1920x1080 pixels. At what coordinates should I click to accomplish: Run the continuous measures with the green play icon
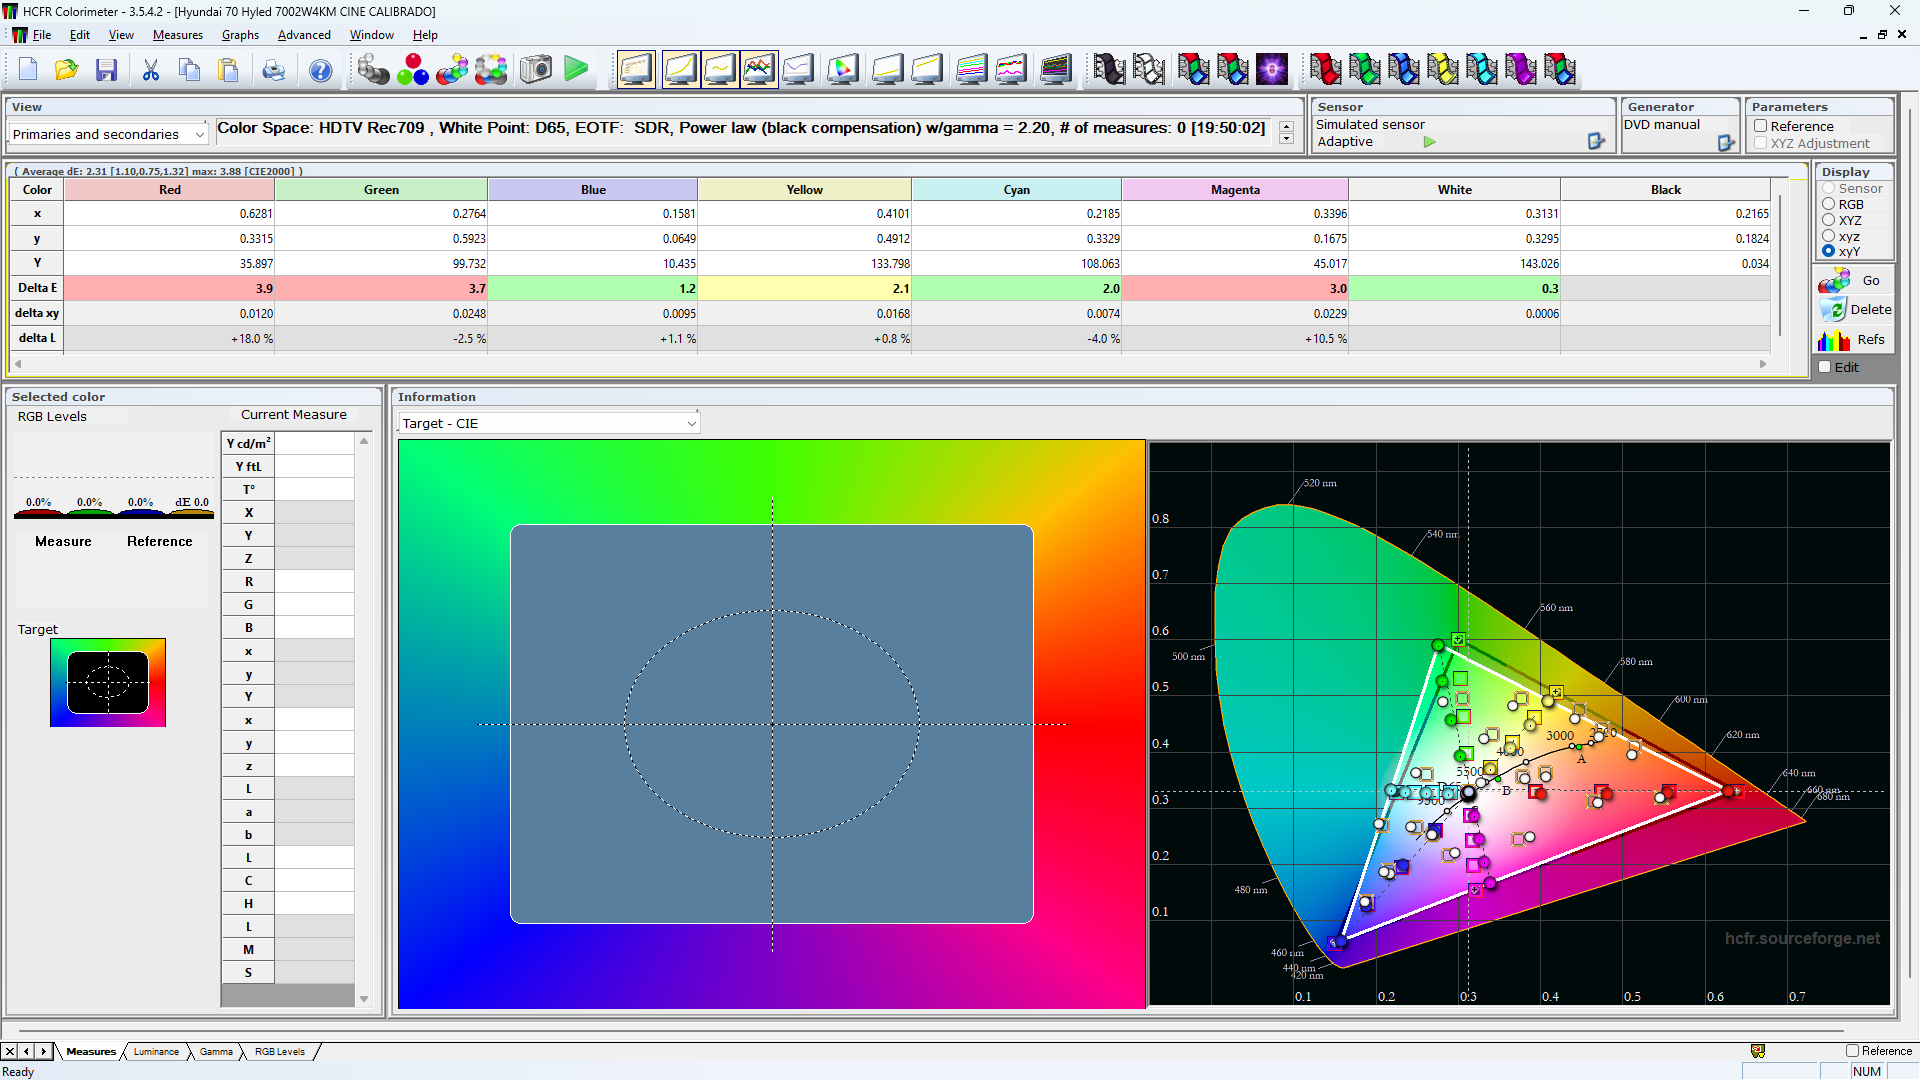pos(576,69)
